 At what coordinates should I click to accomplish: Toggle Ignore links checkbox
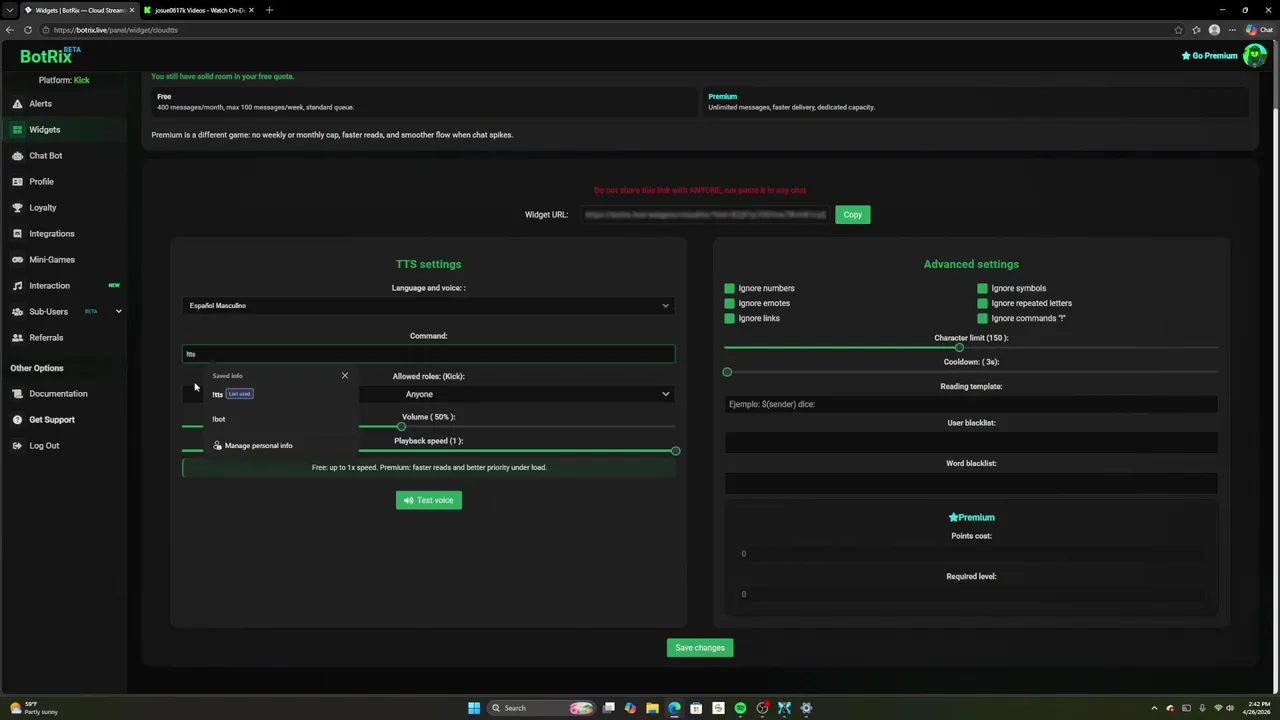[729, 318]
